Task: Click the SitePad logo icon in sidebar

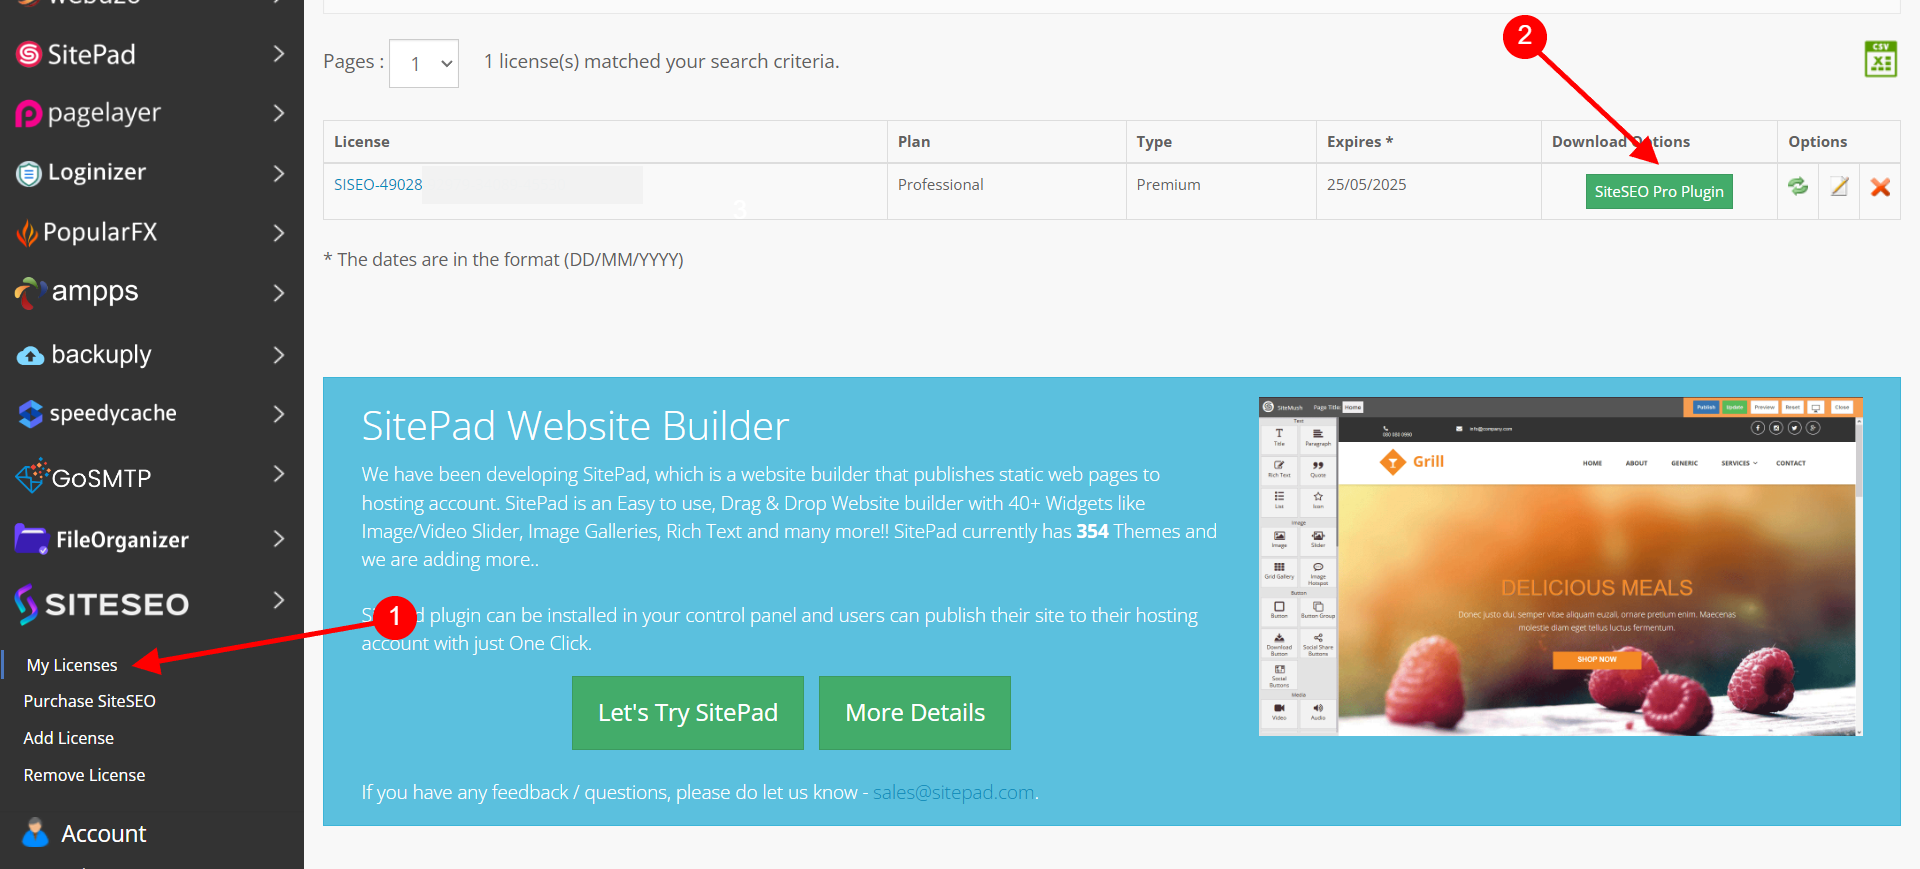Action: click(29, 54)
